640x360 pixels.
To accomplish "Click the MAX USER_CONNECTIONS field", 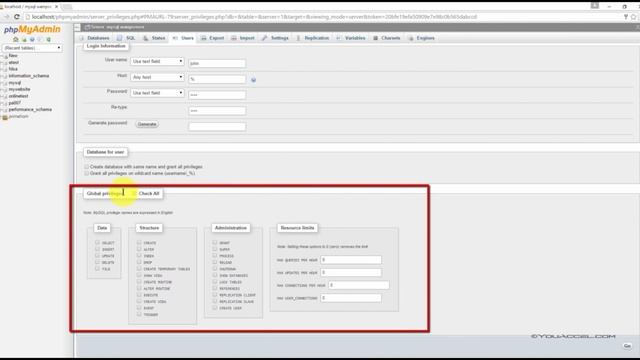I will click(351, 298).
